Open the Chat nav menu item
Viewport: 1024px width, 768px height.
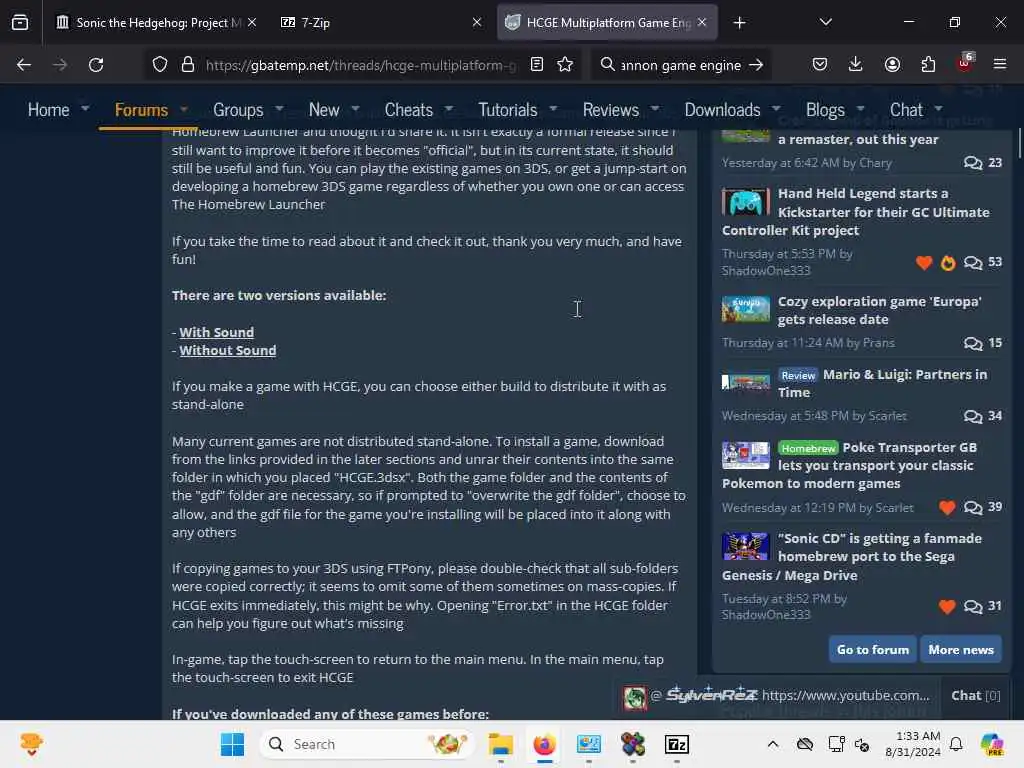(x=906, y=110)
